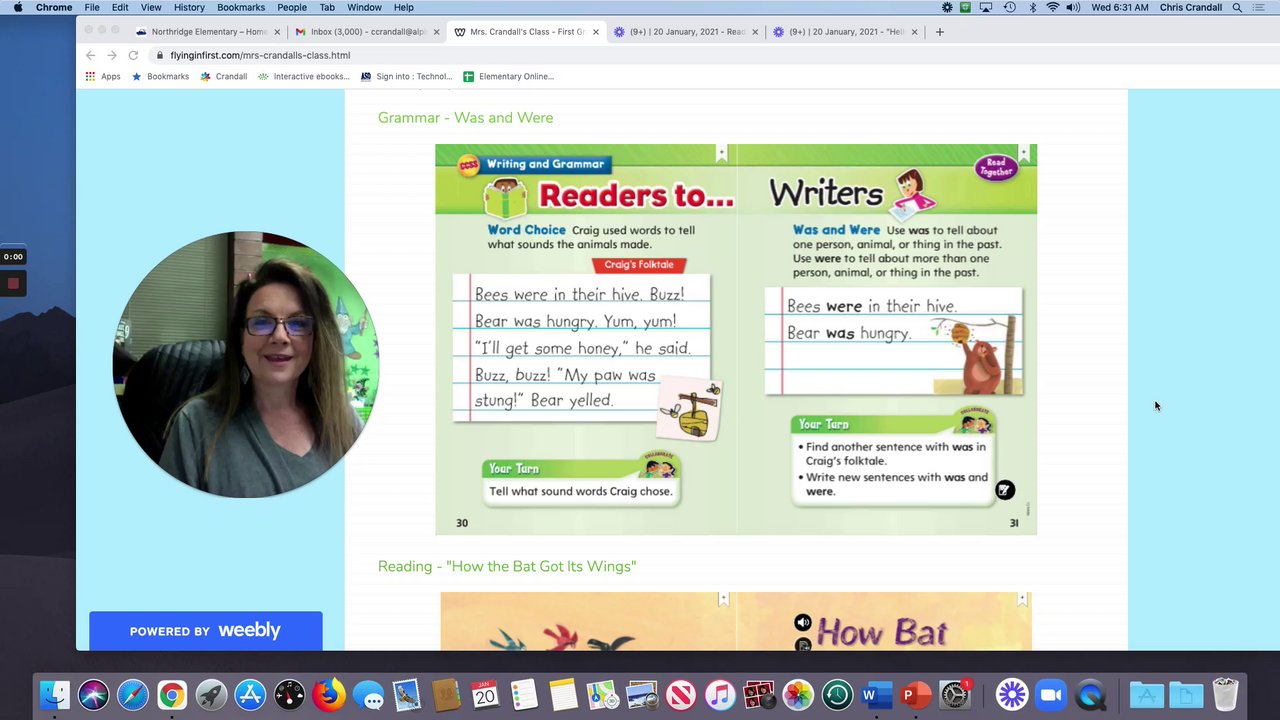Open System Preferences in the dock
This screenshot has height=720, width=1280.
[955, 694]
